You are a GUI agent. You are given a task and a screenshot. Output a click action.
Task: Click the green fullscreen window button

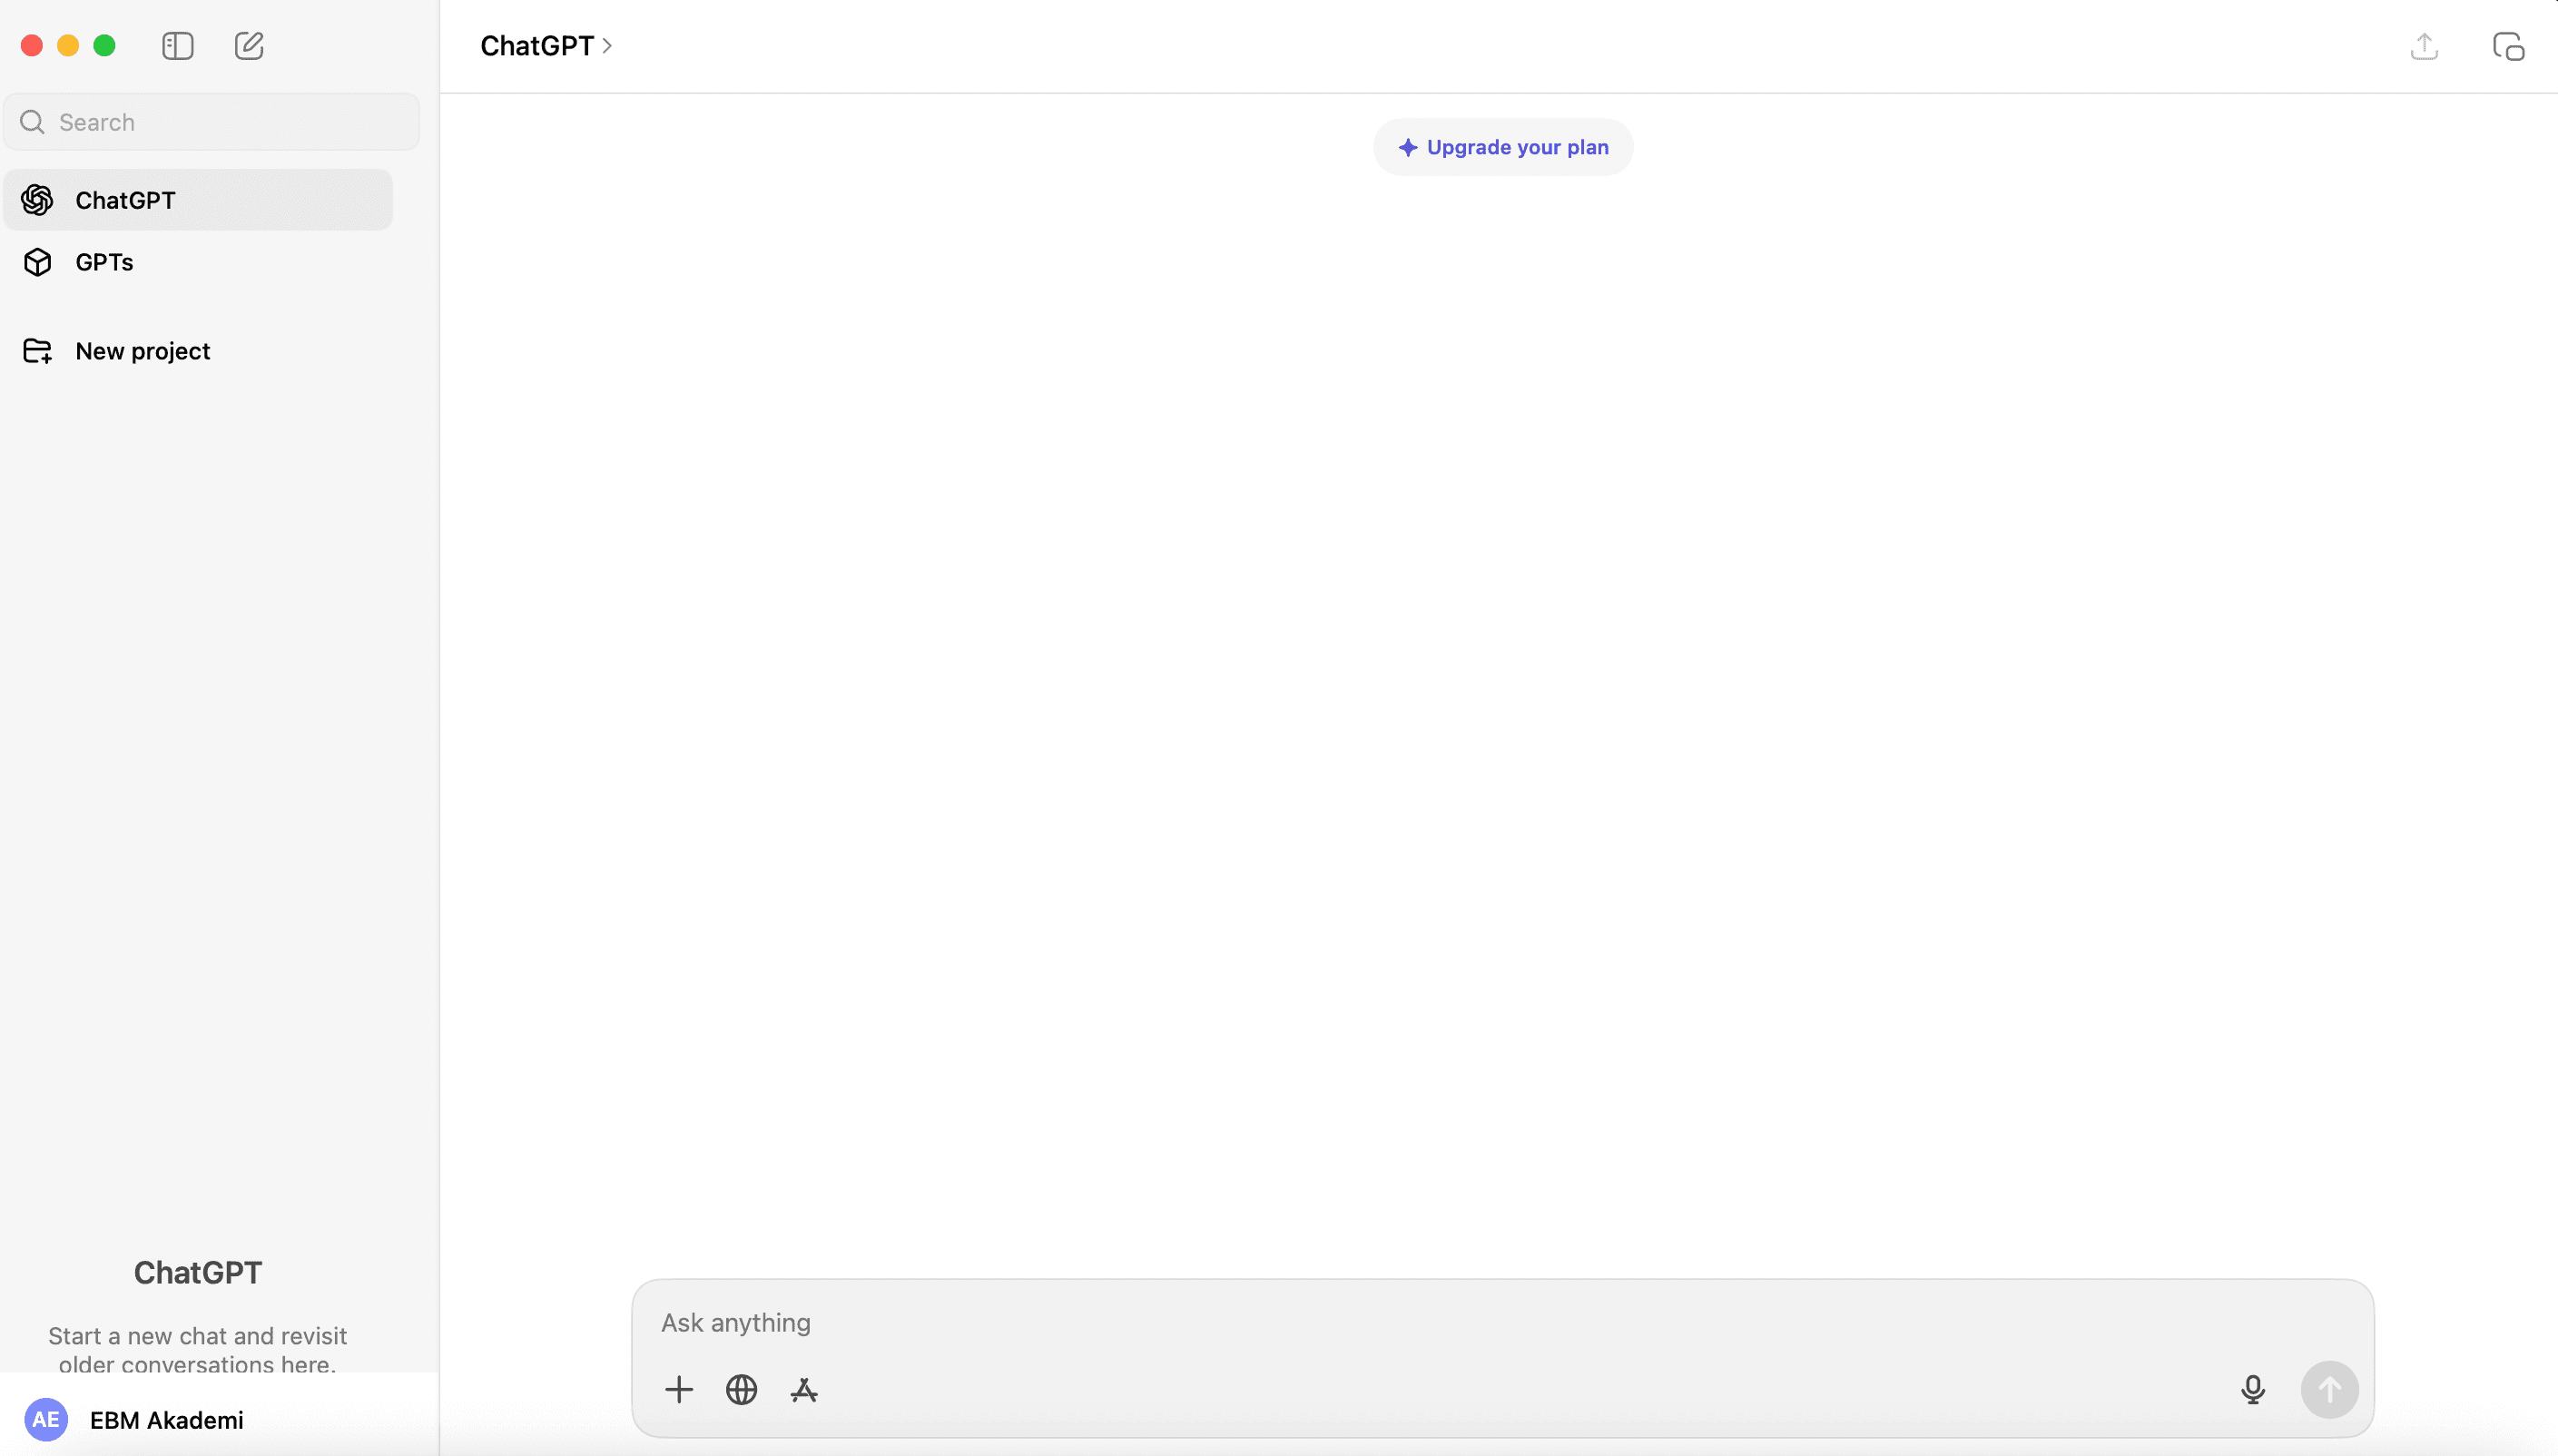click(x=104, y=46)
